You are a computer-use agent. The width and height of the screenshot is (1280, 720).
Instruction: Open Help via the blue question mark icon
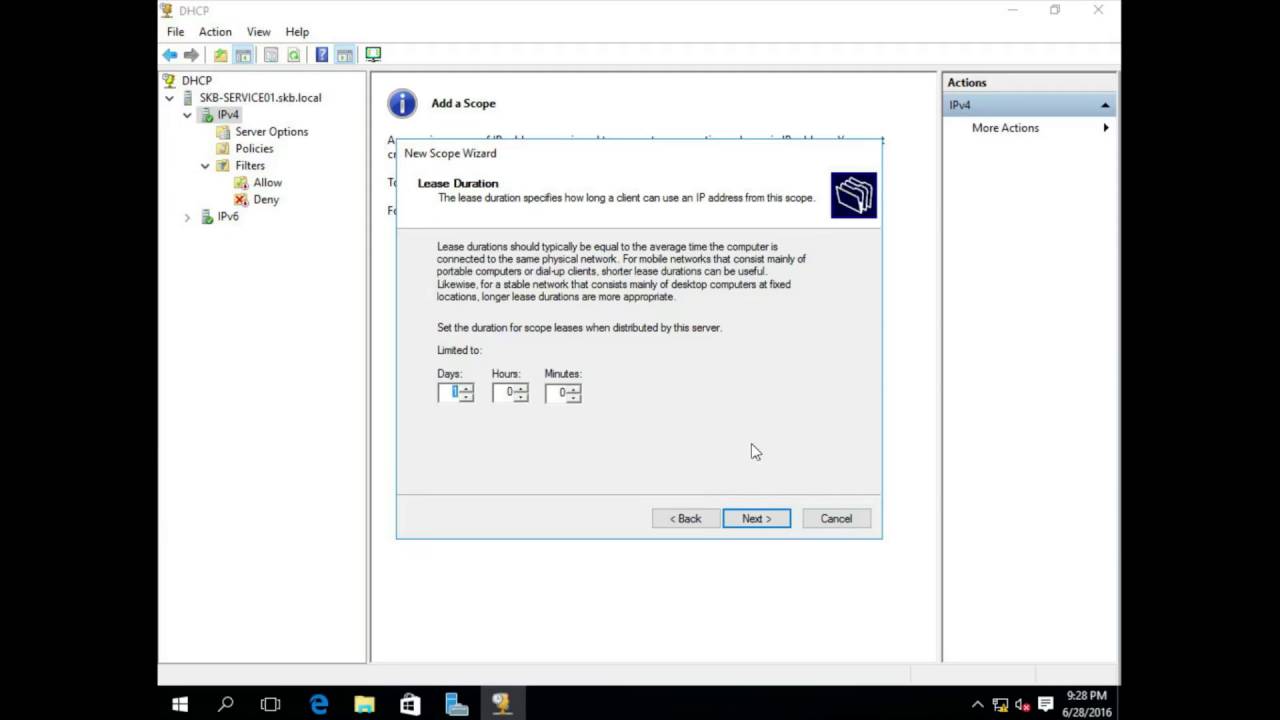tap(322, 55)
